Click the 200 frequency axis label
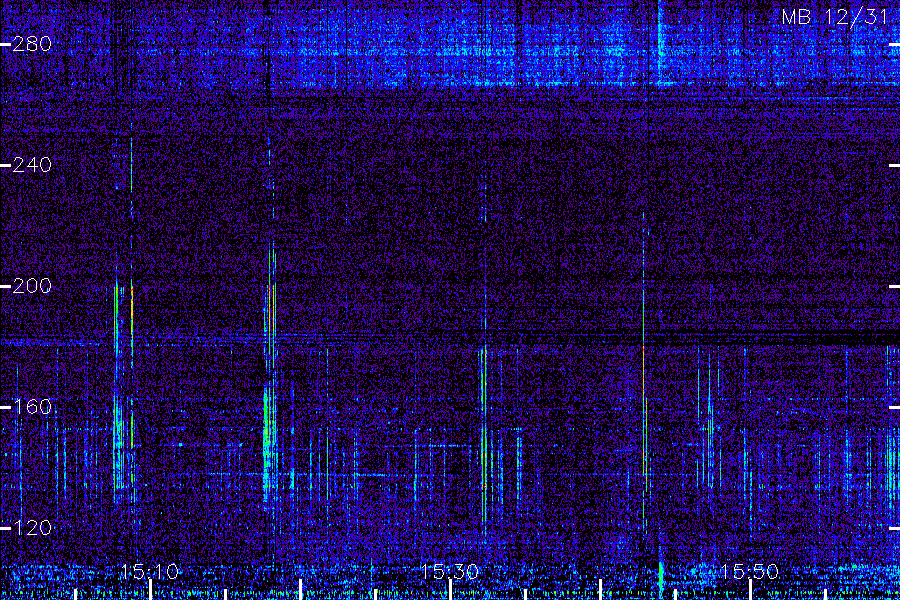The height and width of the screenshot is (600, 900). click(32, 286)
